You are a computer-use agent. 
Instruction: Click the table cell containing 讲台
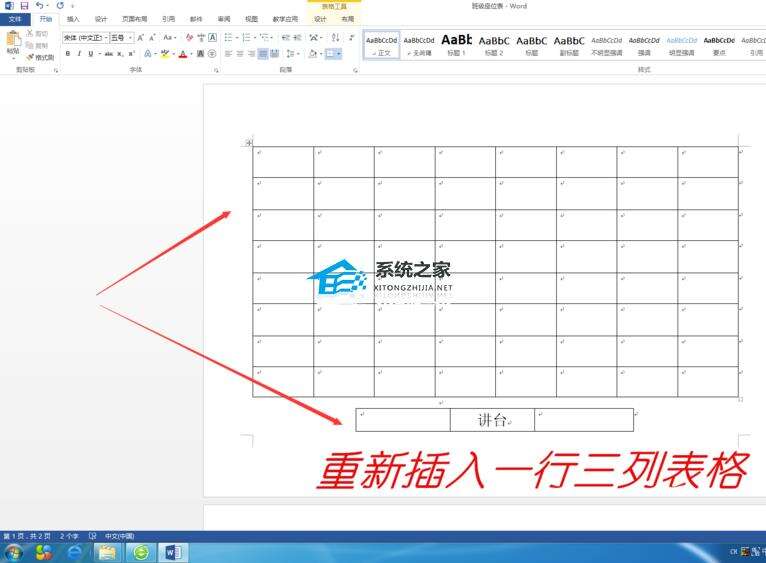tap(492, 420)
